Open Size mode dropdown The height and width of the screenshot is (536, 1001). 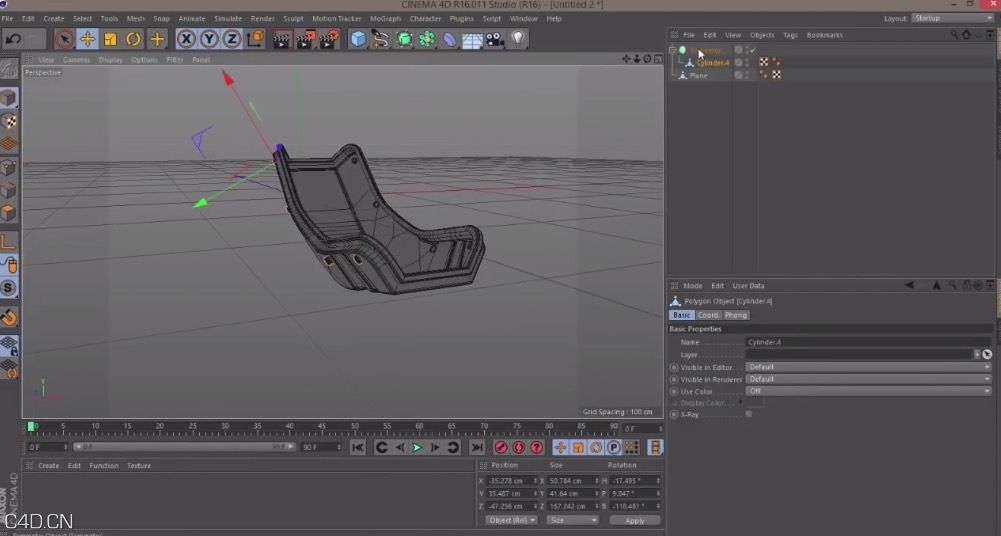pos(573,520)
